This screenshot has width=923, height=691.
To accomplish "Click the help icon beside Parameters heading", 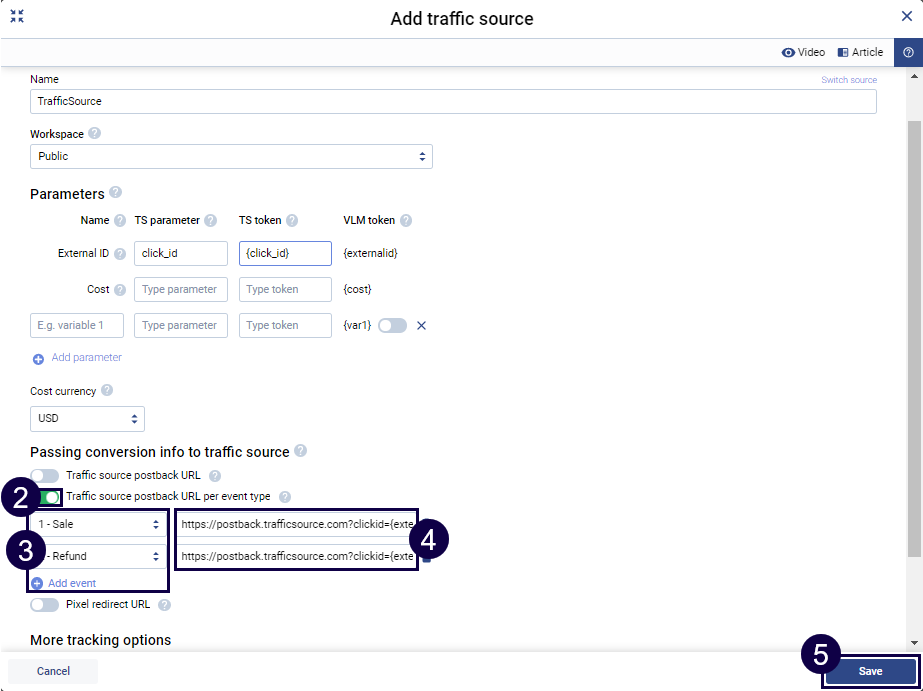I will coord(116,193).
